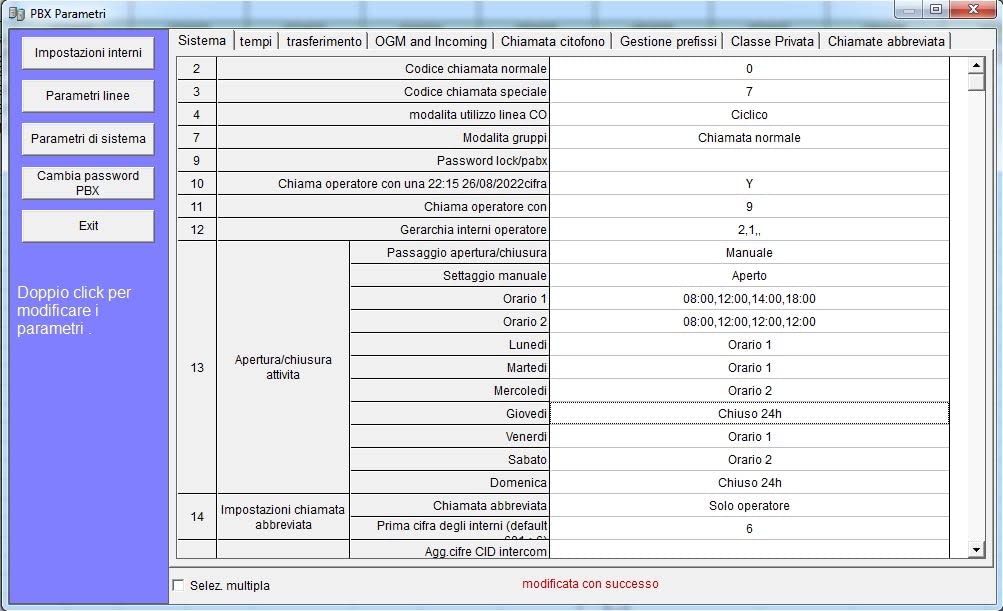The height and width of the screenshot is (611, 1003).
Task: Click the Exit button
Action: [88, 226]
